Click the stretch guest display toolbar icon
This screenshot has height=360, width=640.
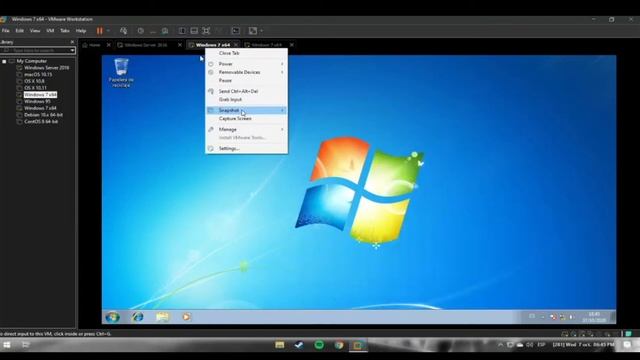[x=253, y=31]
